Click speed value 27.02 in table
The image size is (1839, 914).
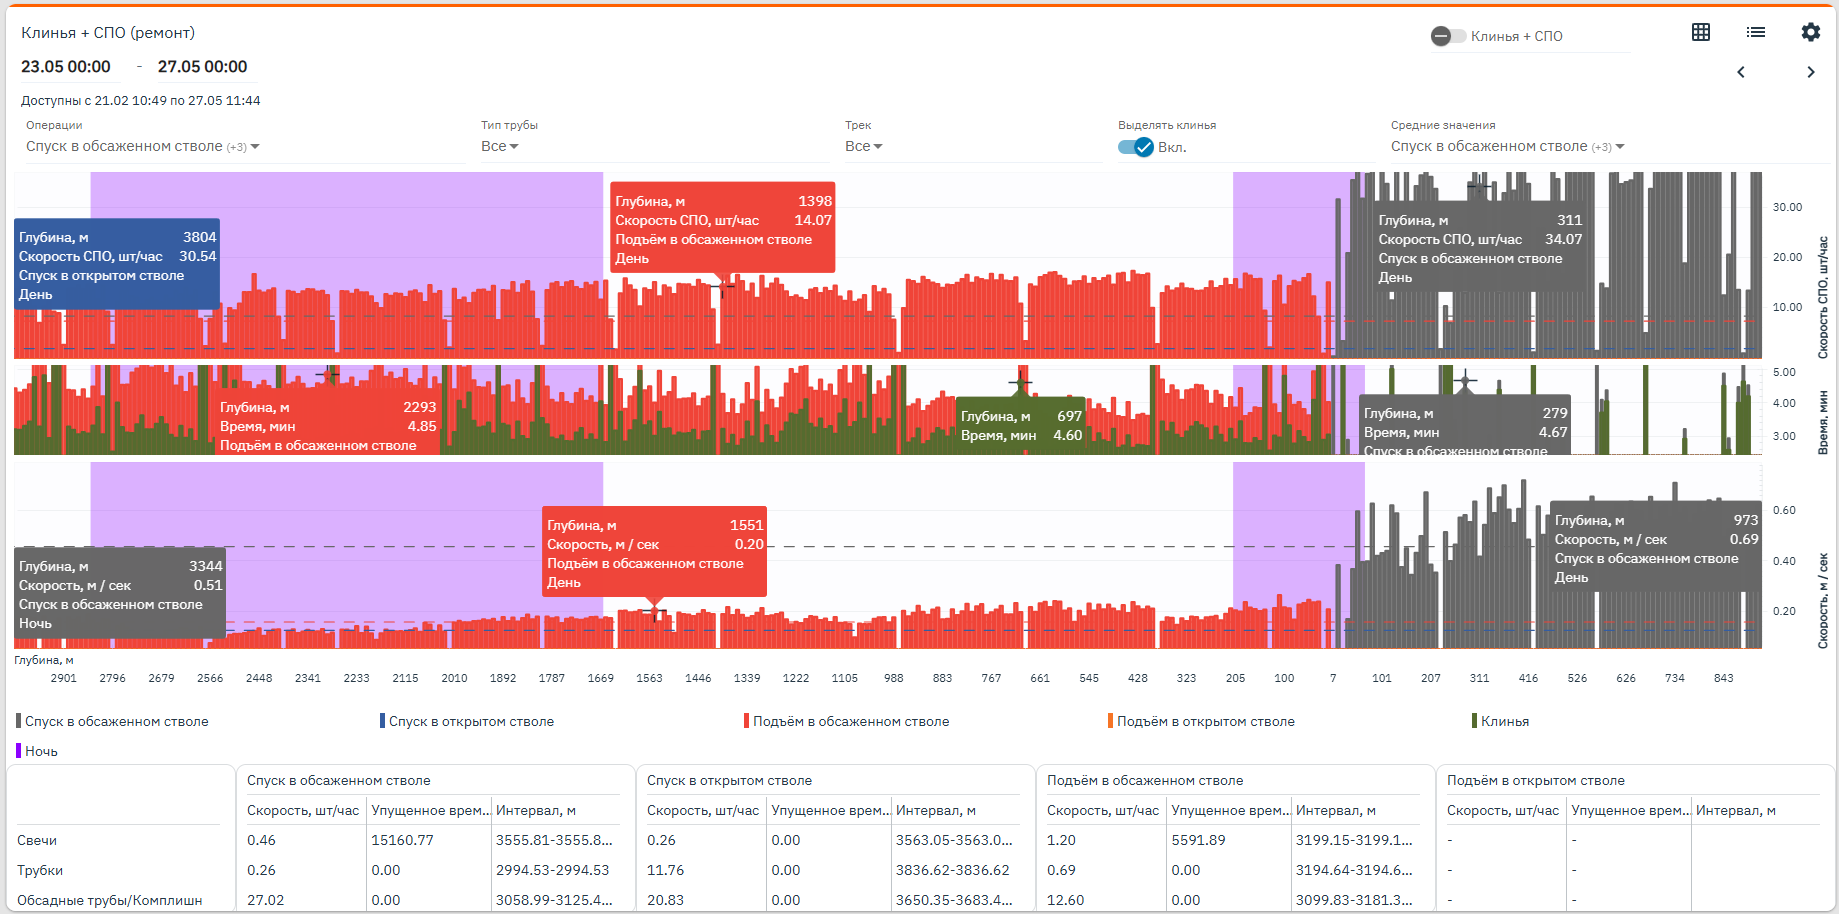pyautogui.click(x=266, y=900)
